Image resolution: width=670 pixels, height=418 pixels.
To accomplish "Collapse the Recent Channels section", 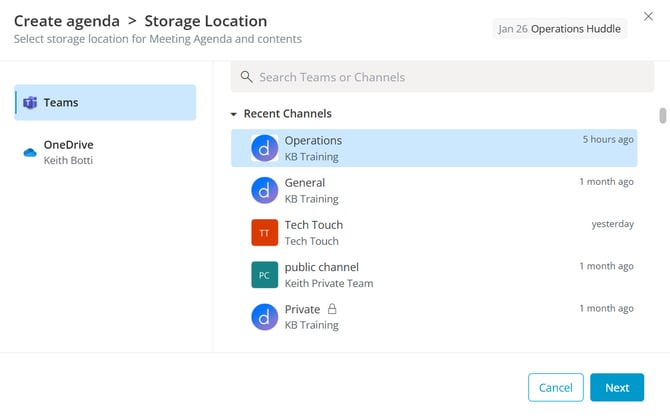I will [x=234, y=114].
